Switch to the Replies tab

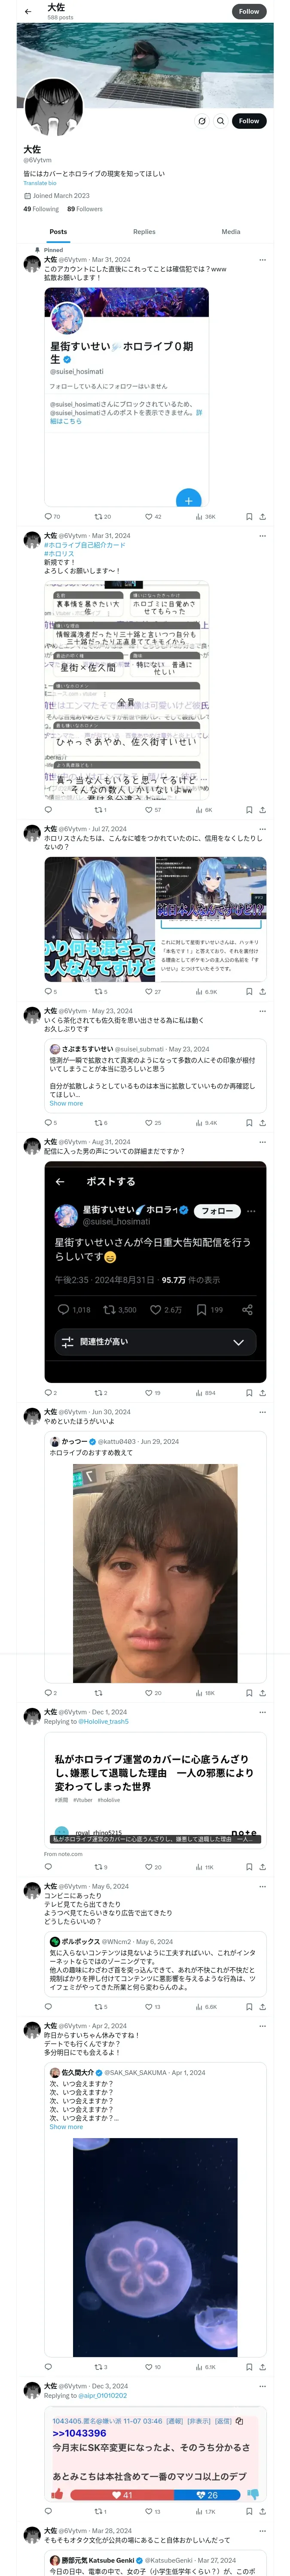pos(144,232)
